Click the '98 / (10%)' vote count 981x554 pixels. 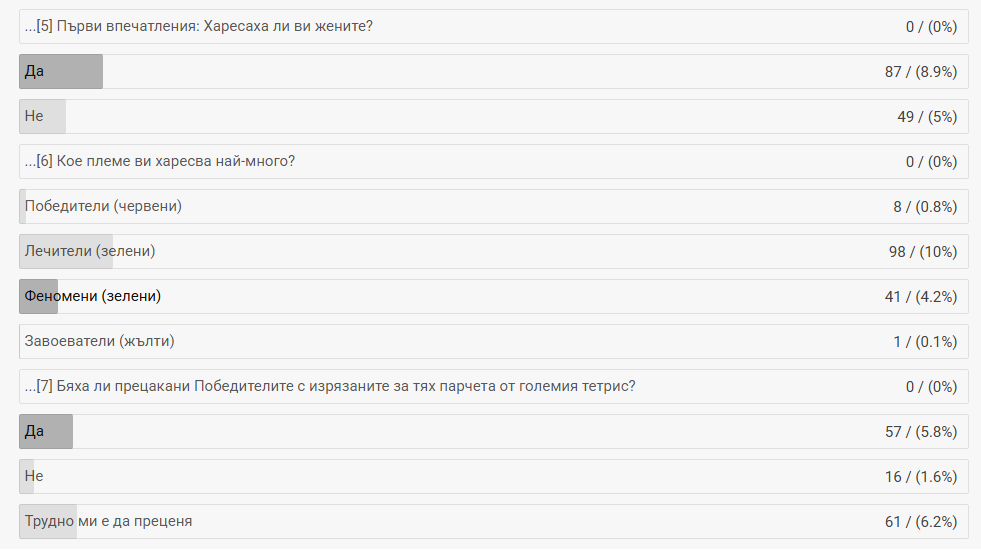tap(923, 252)
